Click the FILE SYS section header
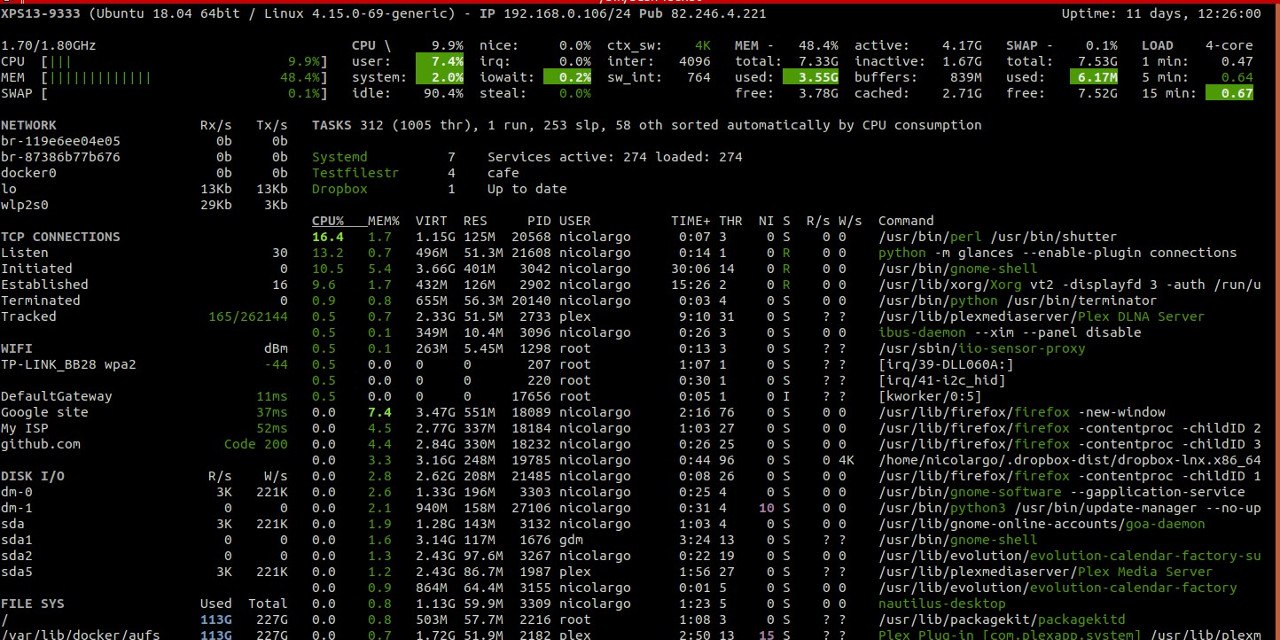Image resolution: width=1280 pixels, height=640 pixels. tap(33, 605)
